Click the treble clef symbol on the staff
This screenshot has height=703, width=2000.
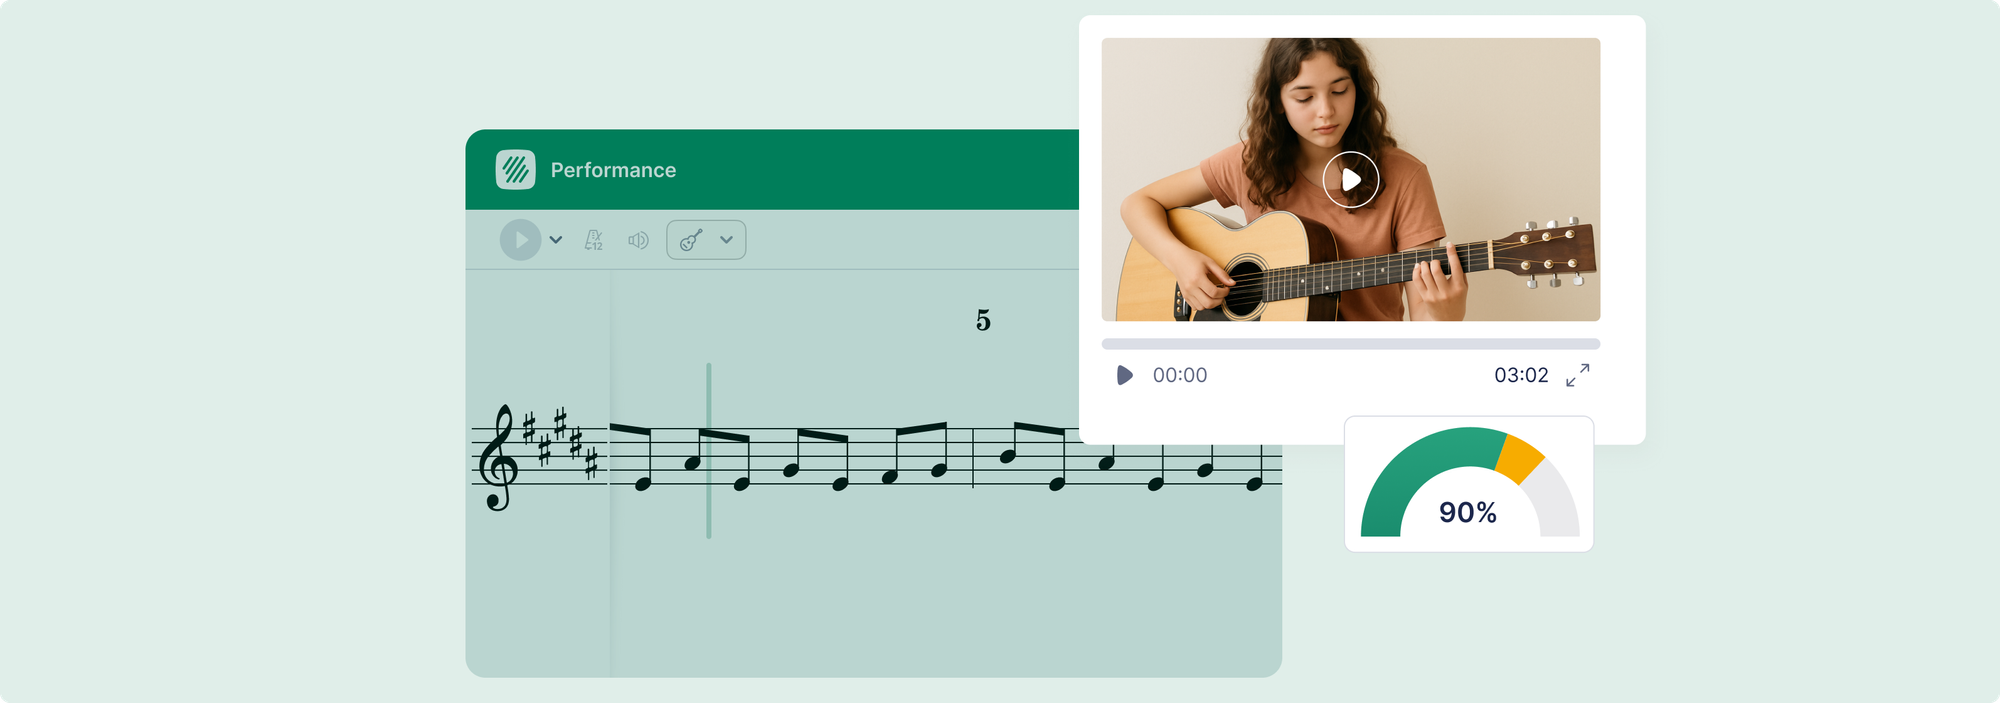(x=497, y=458)
